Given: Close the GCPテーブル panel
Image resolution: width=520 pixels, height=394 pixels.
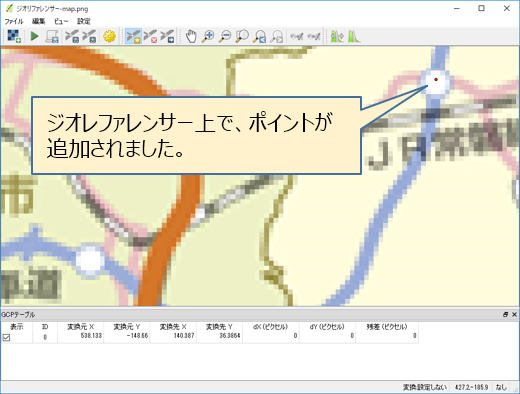Looking at the screenshot, I should 514,314.
